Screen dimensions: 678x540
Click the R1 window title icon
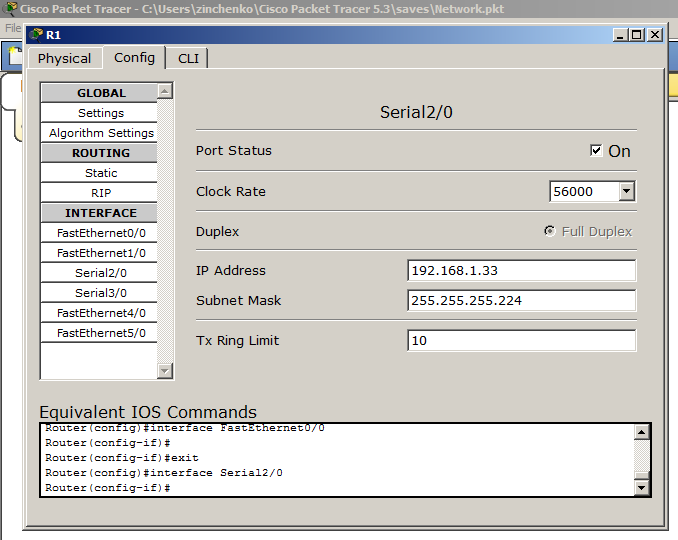[x=37, y=34]
